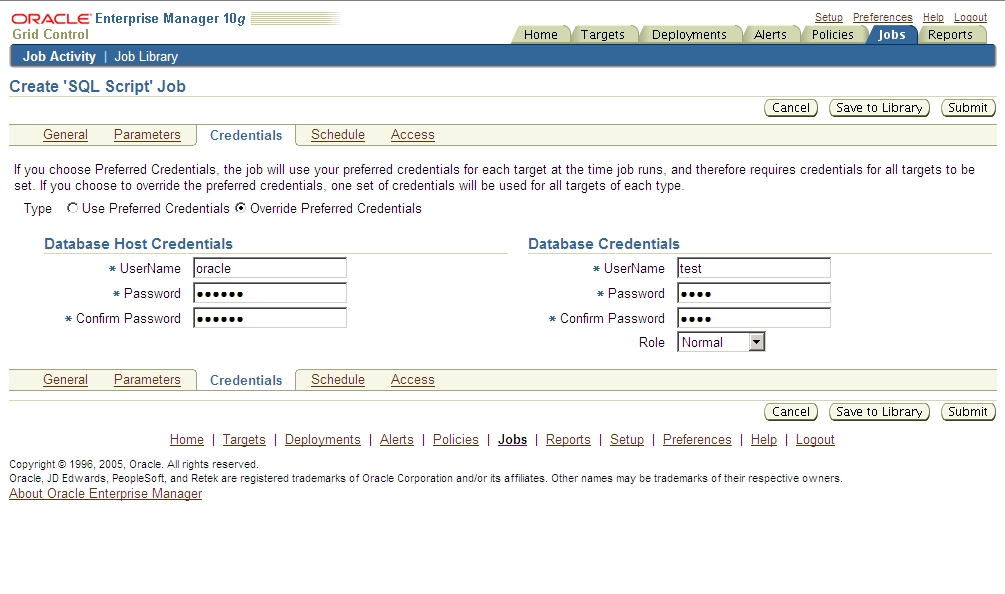Image resolution: width=1005 pixels, height=594 pixels.
Task: Click footer Preferences link
Action: pyautogui.click(x=697, y=440)
